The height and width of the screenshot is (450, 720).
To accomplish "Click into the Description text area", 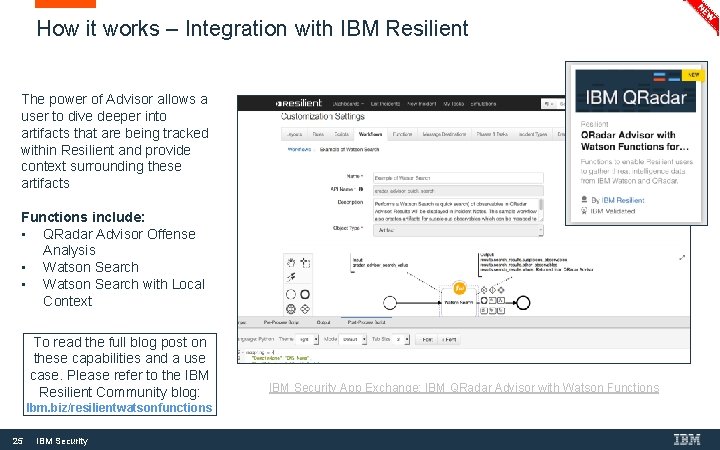I will coord(456,211).
